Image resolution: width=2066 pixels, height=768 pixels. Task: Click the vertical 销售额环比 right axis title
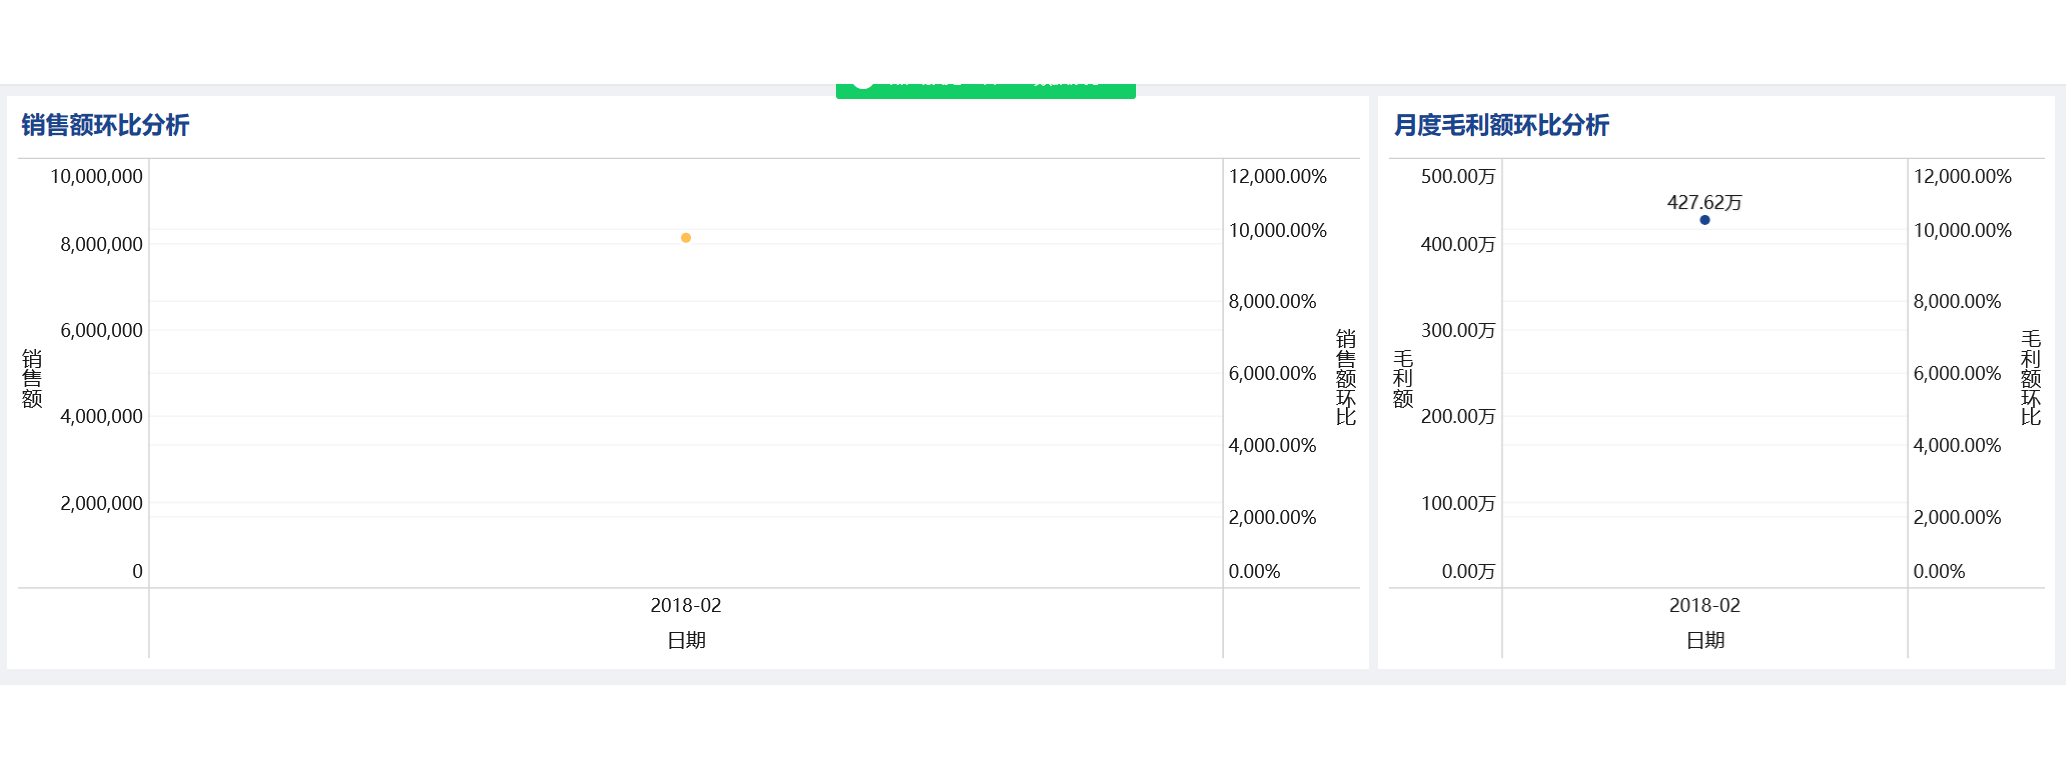[x=1346, y=378]
